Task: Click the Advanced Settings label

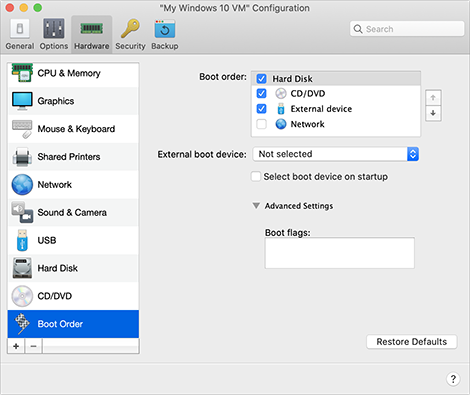Action: point(299,206)
